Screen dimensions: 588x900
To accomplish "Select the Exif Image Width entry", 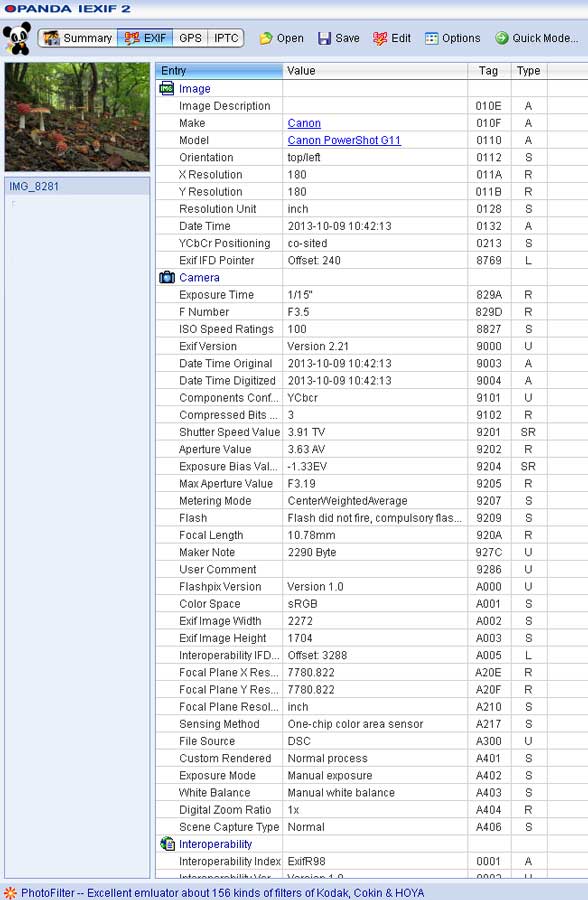I will tap(220, 621).
